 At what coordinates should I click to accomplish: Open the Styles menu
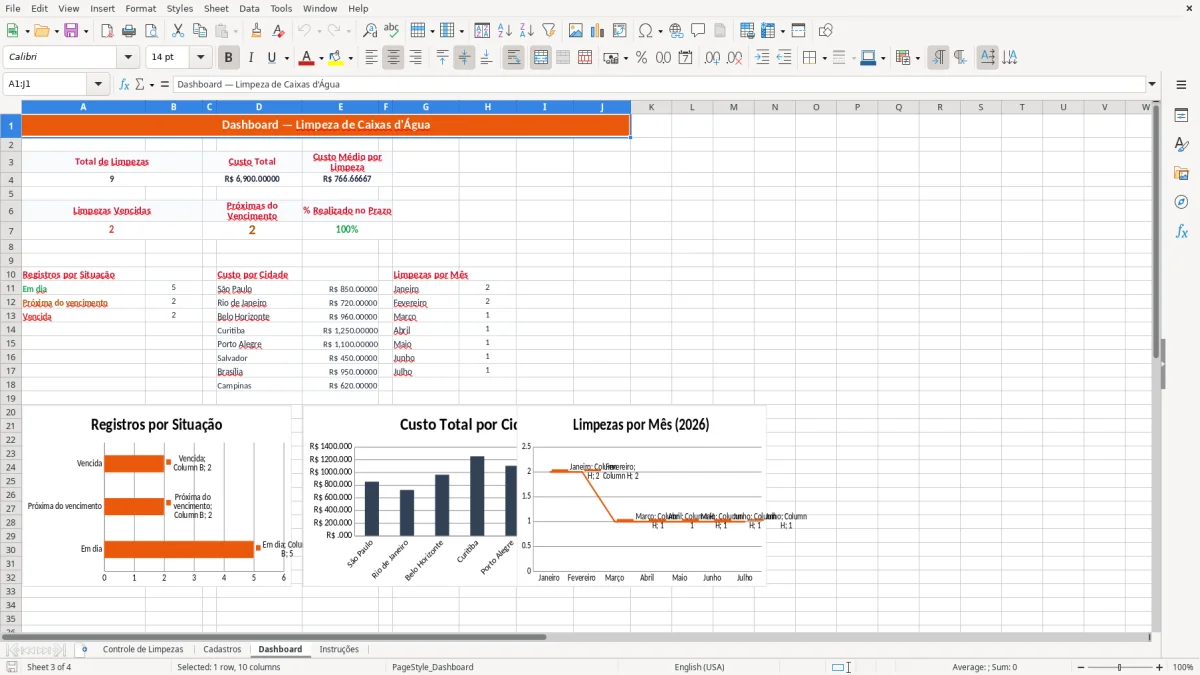[x=180, y=8]
